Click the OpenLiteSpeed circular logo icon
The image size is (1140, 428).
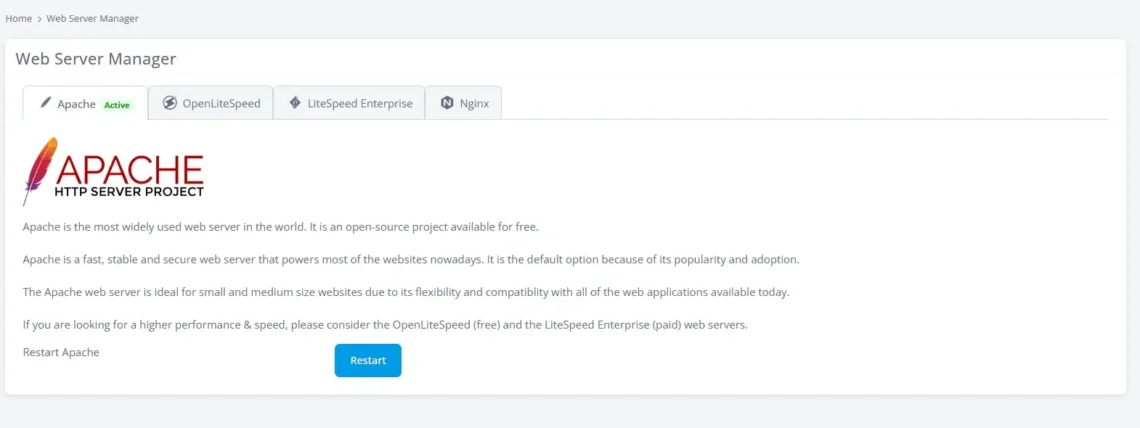tap(170, 103)
